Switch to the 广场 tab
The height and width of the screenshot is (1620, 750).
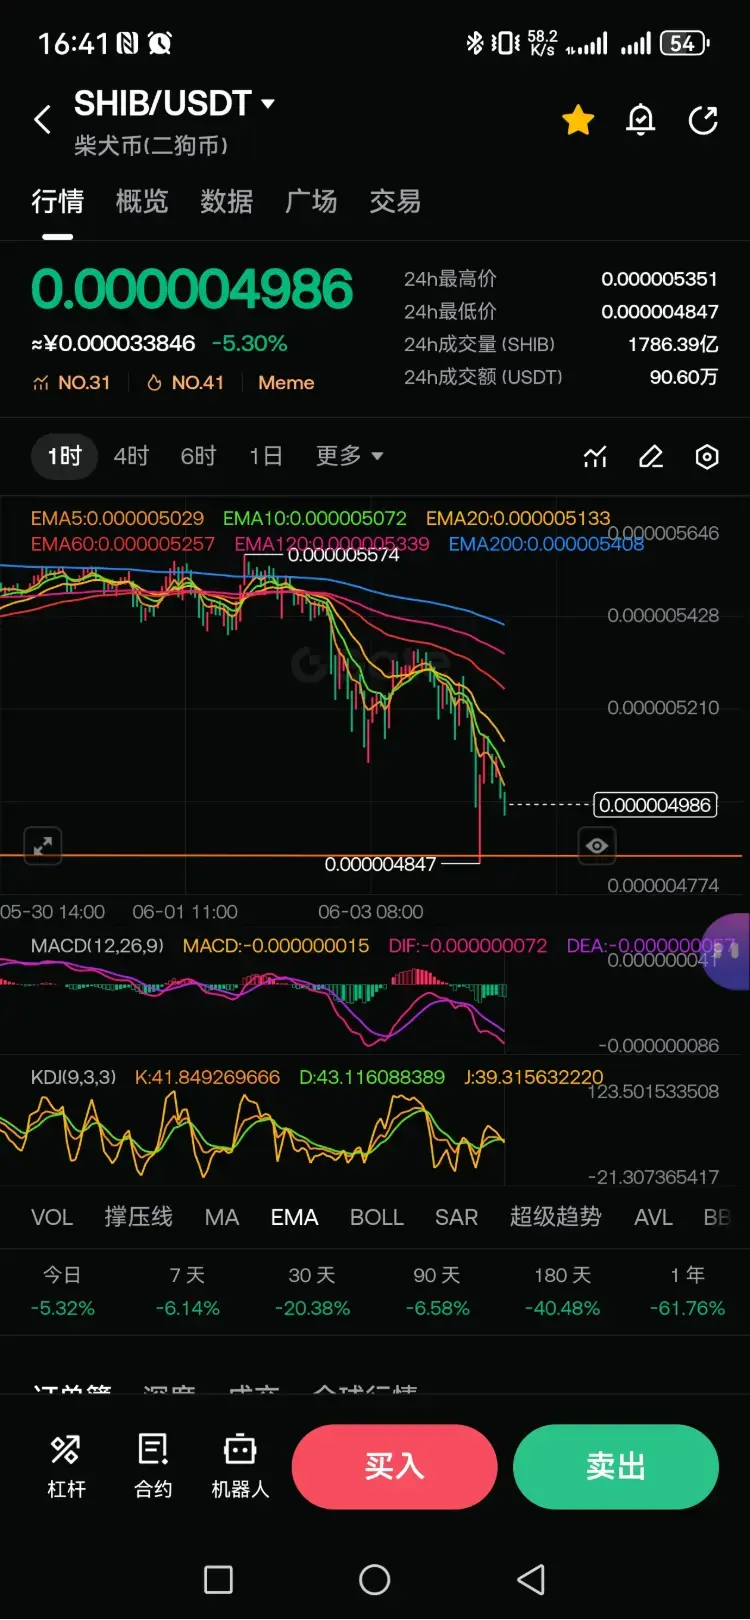(311, 201)
